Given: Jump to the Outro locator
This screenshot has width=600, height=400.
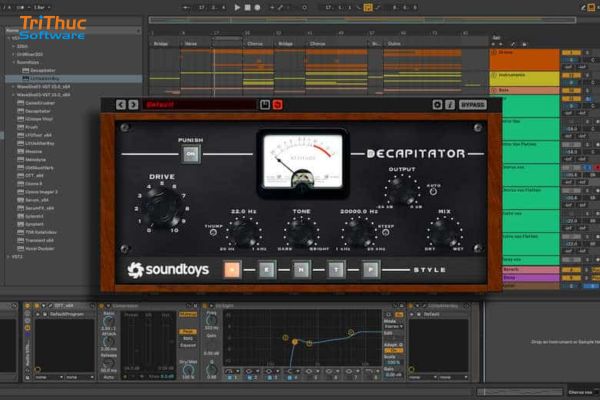Looking at the screenshot, I should pyautogui.click(x=394, y=44).
